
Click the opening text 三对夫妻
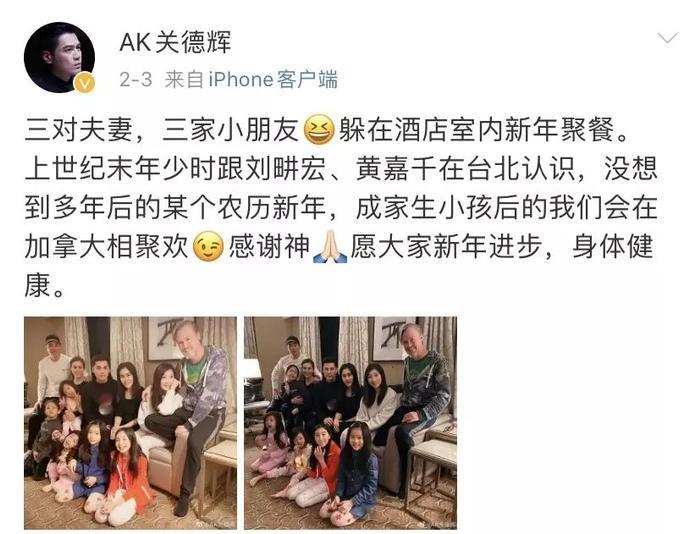(79, 130)
